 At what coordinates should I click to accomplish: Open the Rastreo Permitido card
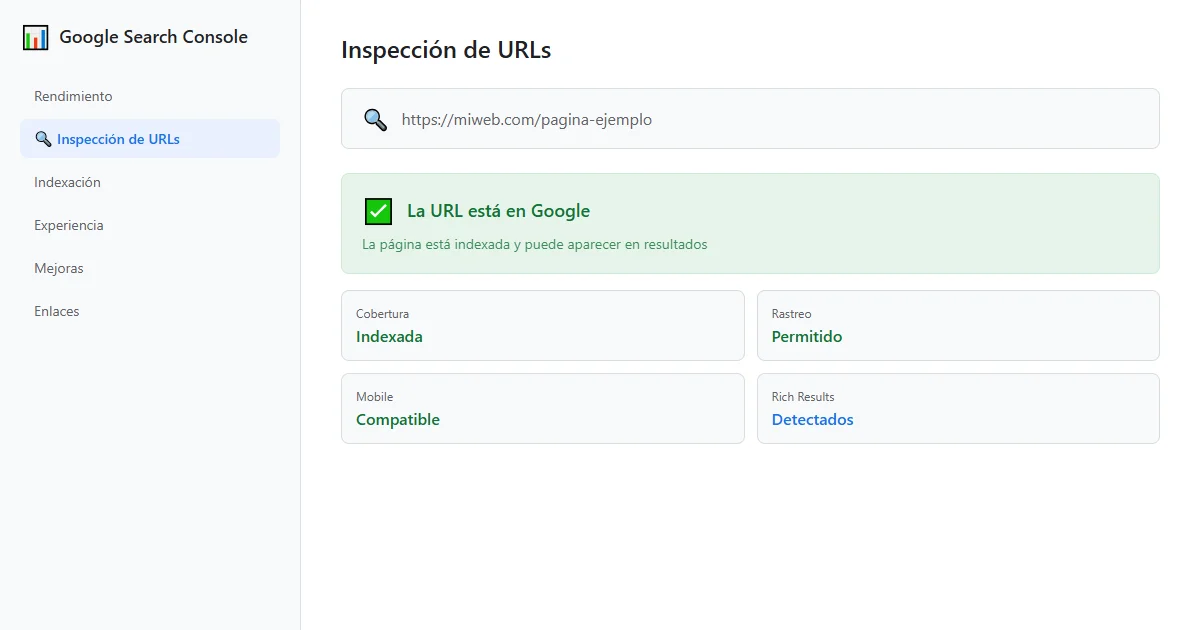958,325
